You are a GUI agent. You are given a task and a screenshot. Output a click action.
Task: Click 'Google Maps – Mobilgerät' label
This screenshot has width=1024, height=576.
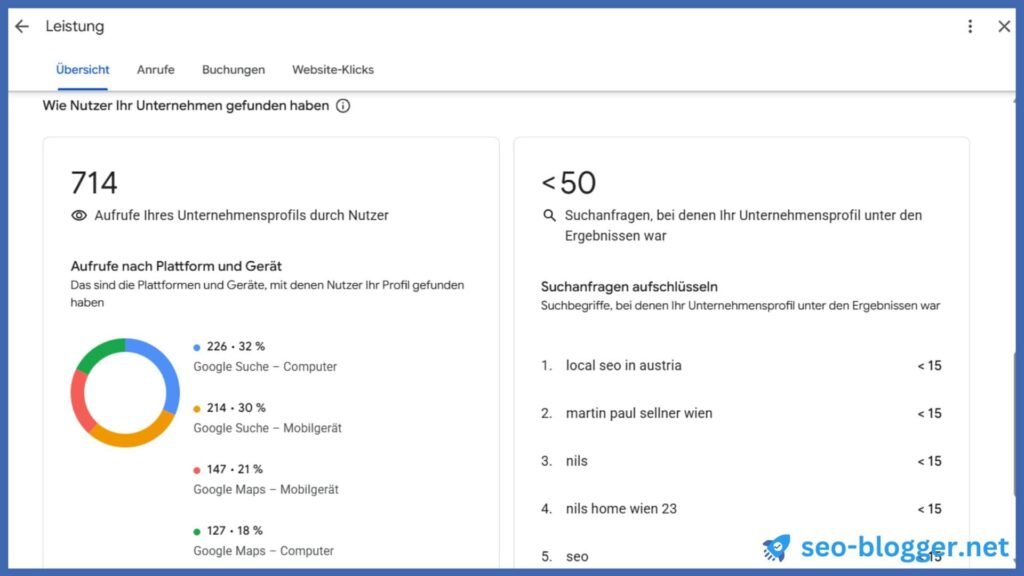pyautogui.click(x=266, y=490)
